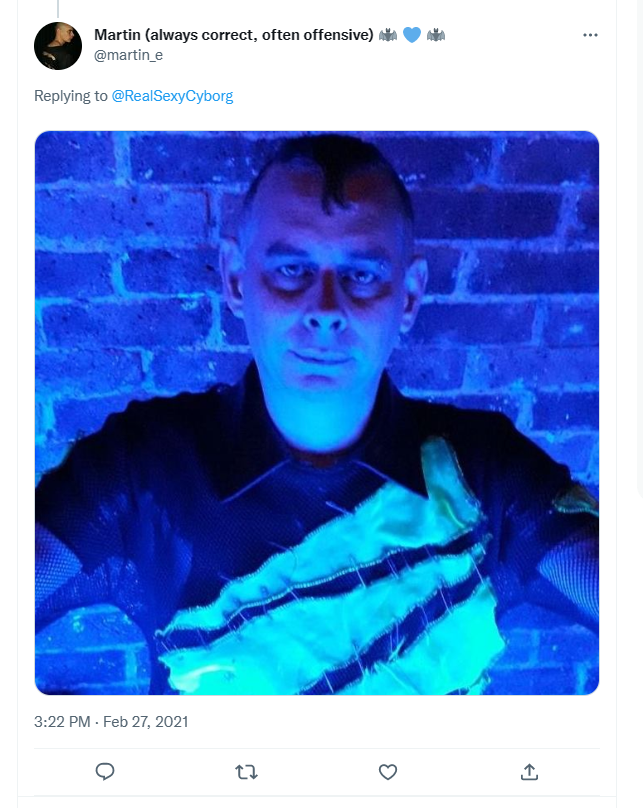Expand the attached blue-lit photo
The width and height of the screenshot is (643, 808).
(317, 413)
